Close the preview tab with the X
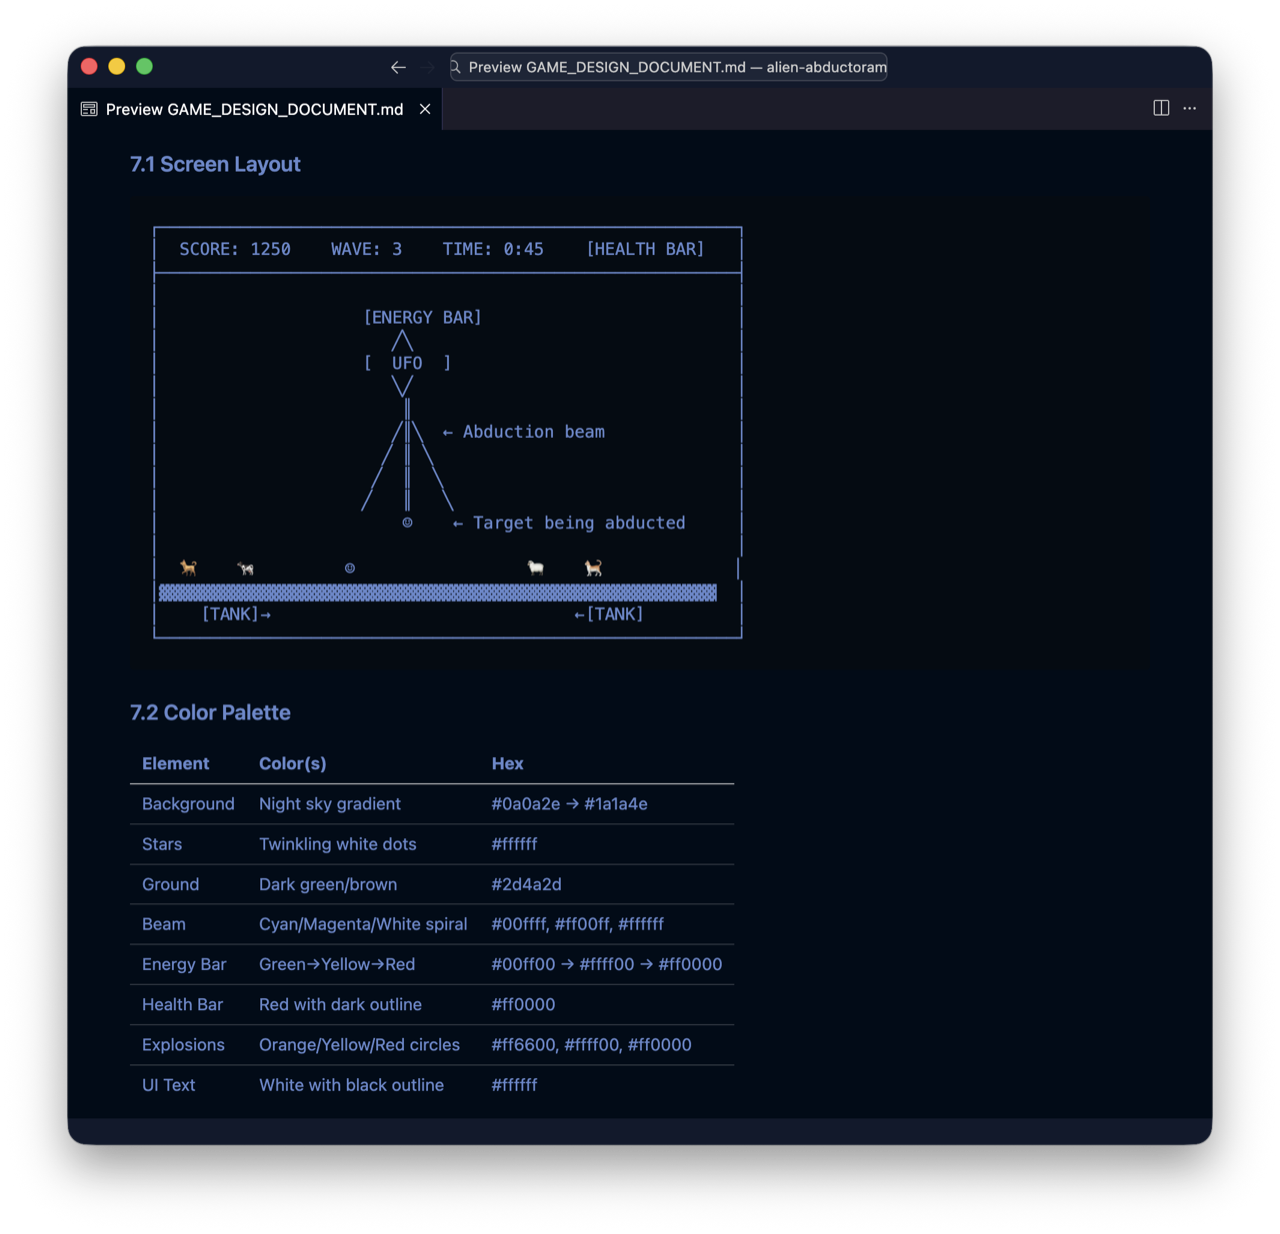Viewport: 1280px width, 1234px height. 424,109
